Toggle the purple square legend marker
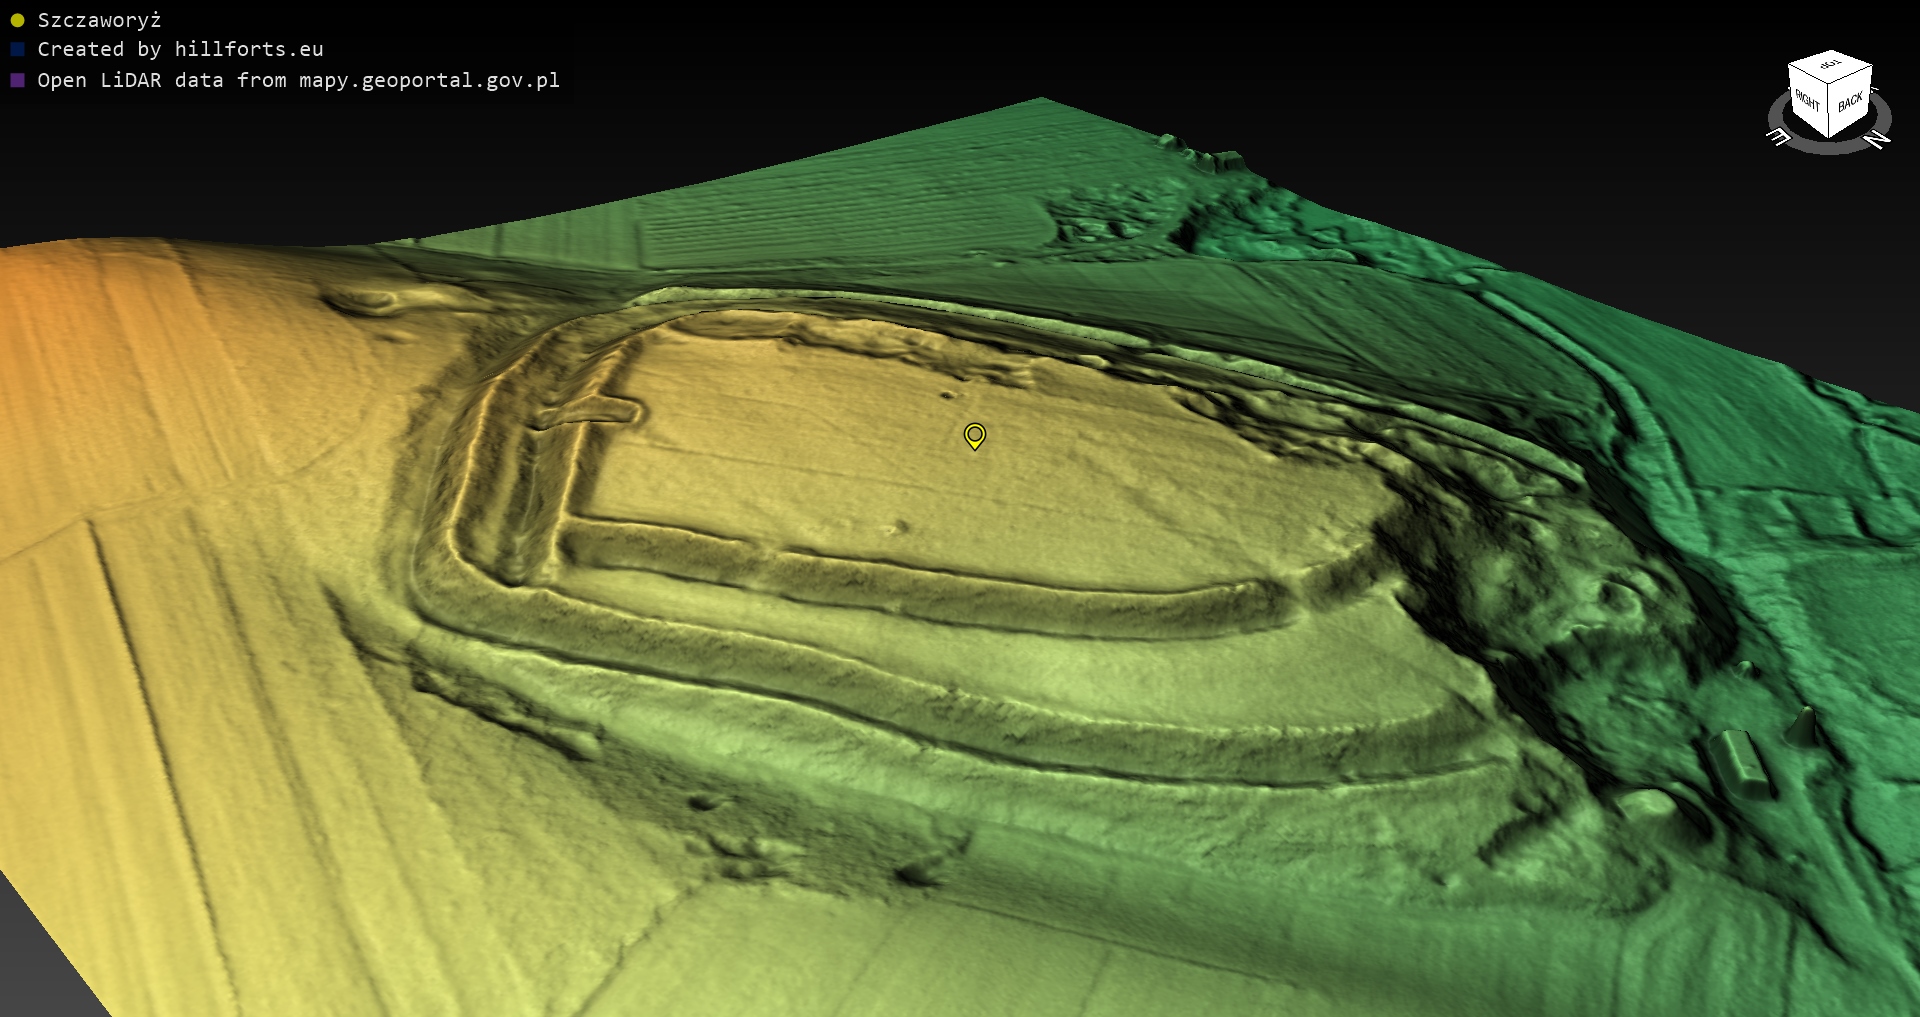This screenshot has width=1920, height=1017. tap(17, 80)
